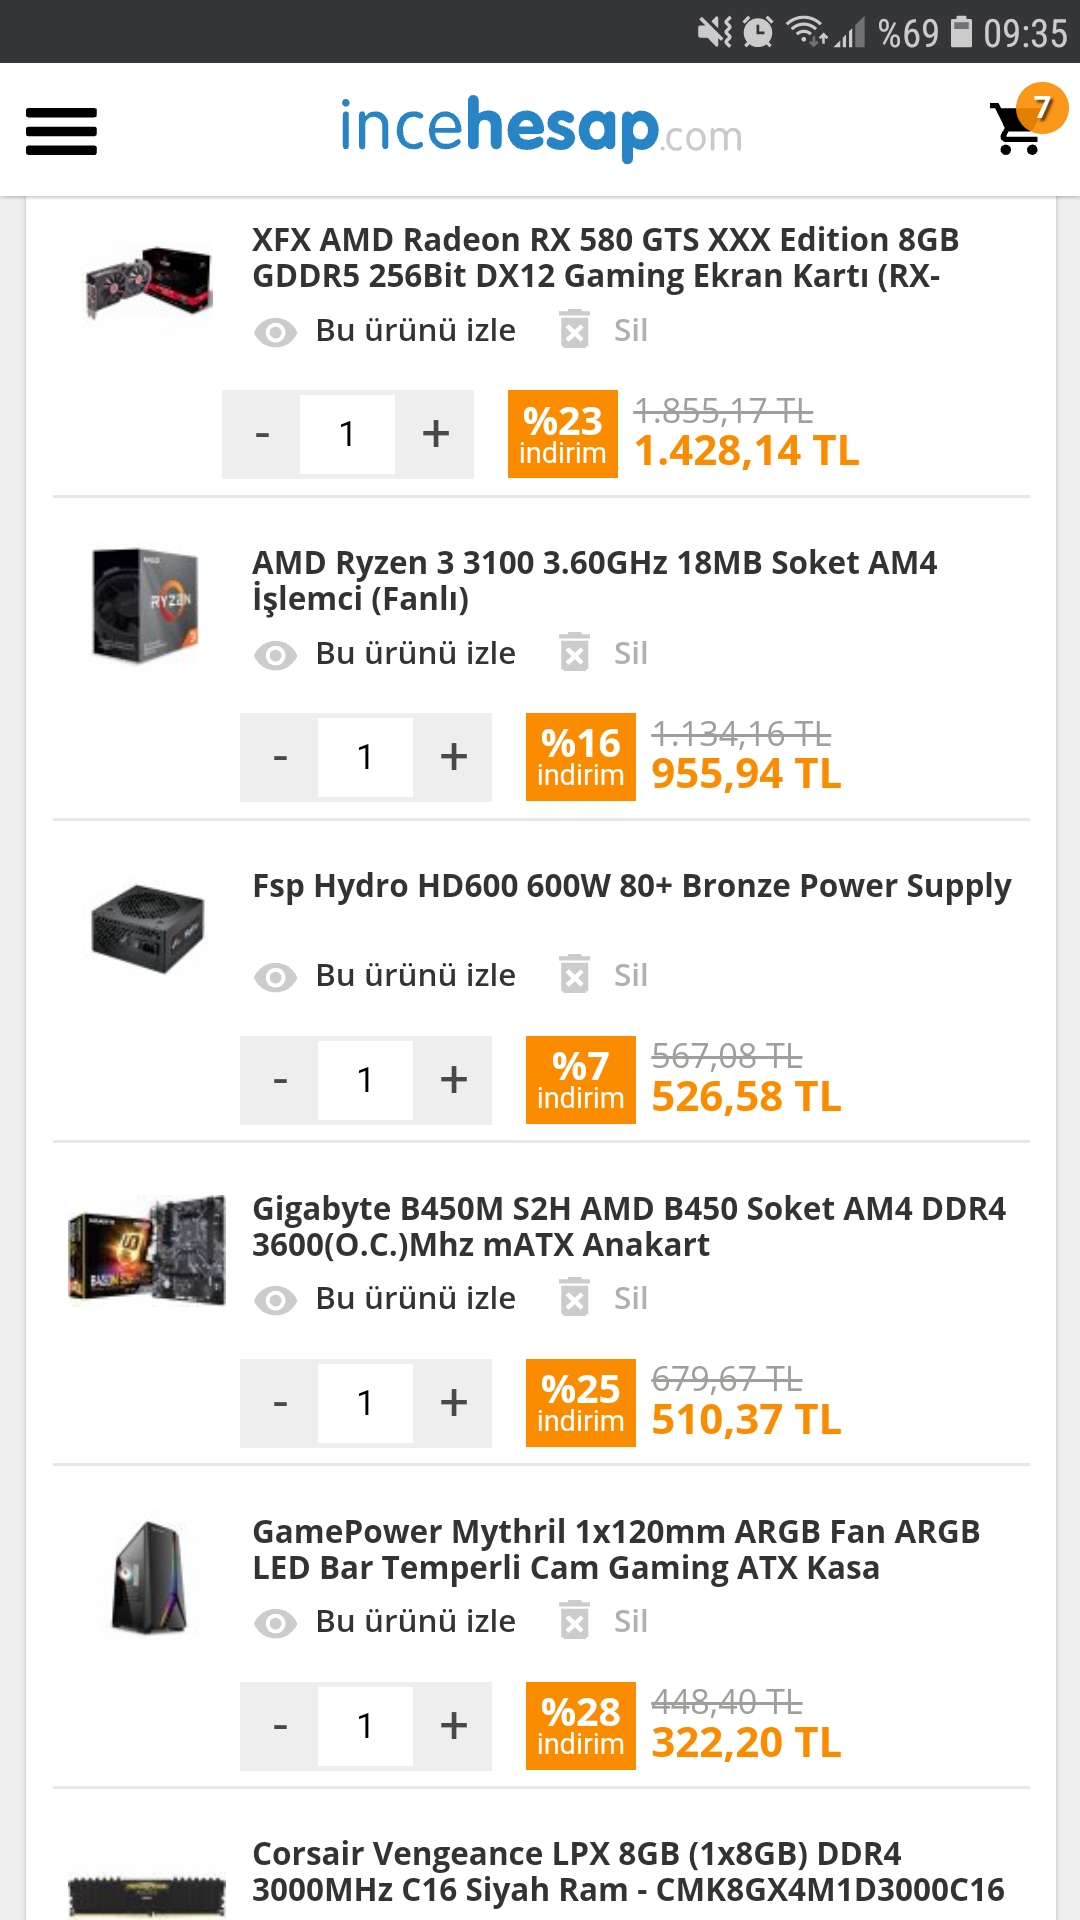Increase quantity of XFX Radeon RX 580

435,434
